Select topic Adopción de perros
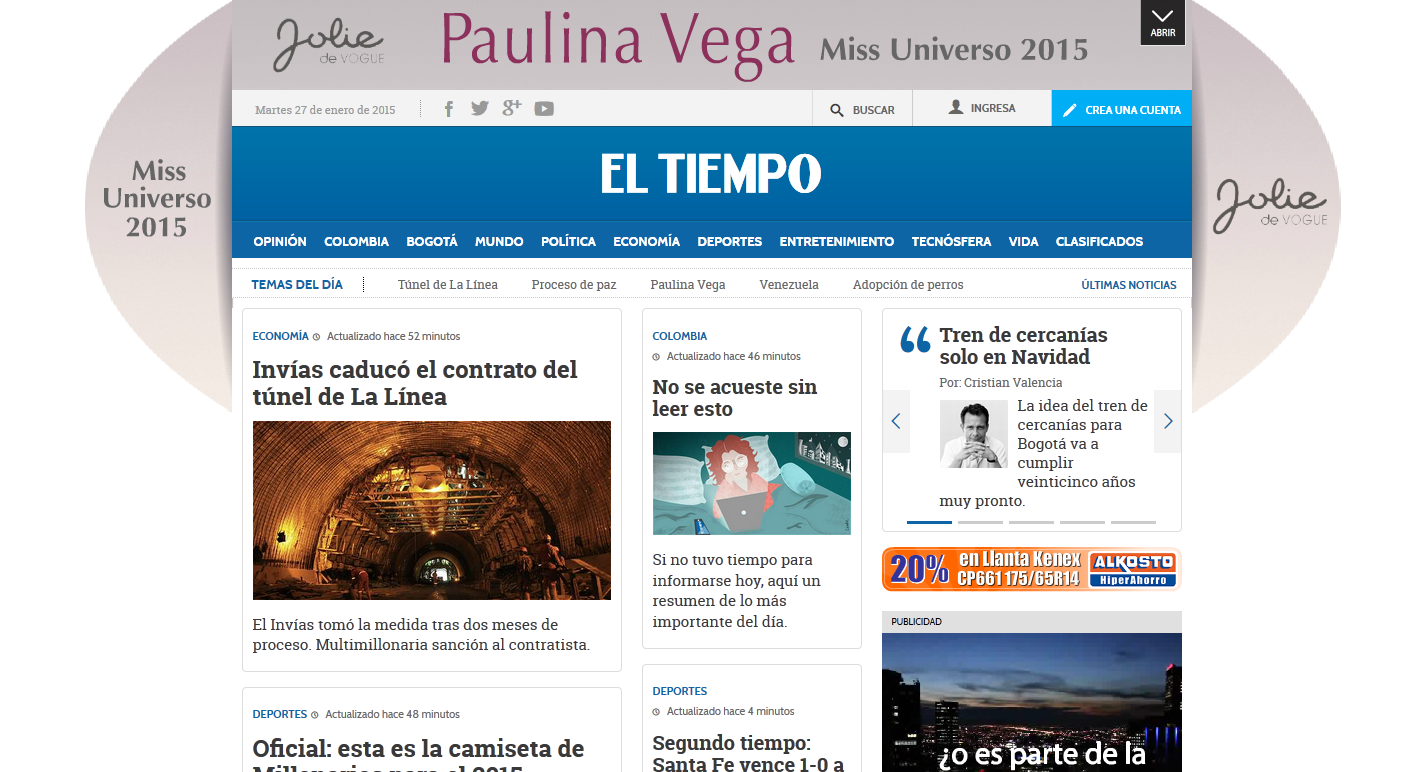 [x=908, y=285]
